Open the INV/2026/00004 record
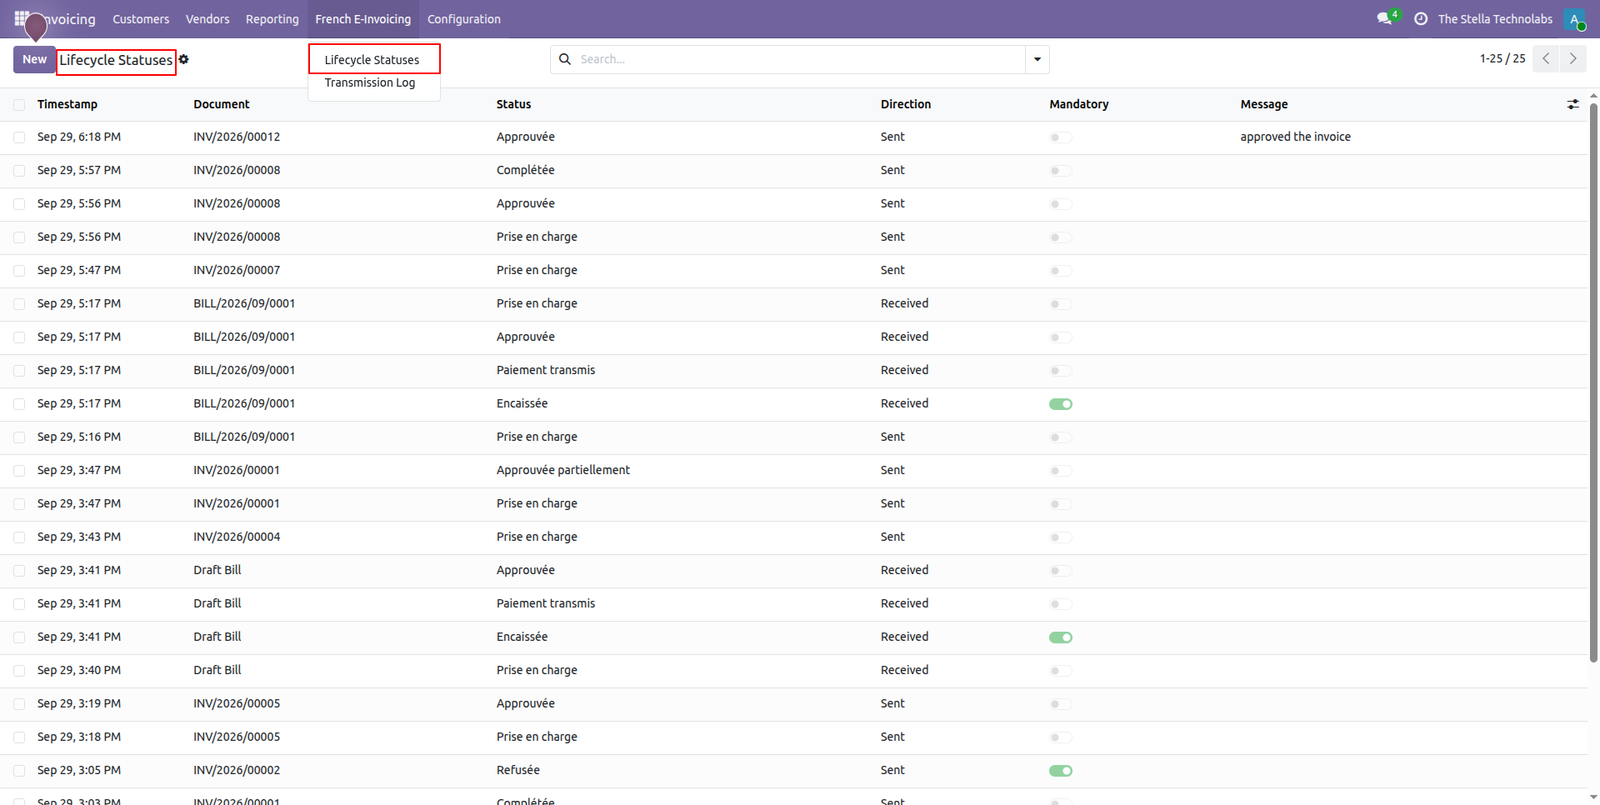The width and height of the screenshot is (1600, 805). coord(237,537)
